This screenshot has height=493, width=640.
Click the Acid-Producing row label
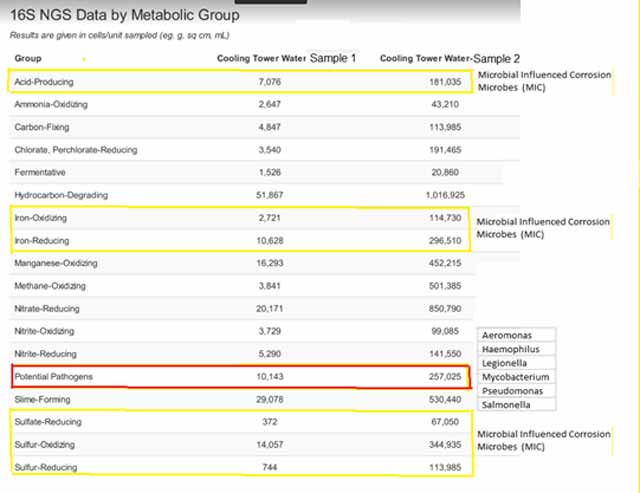coord(44,81)
